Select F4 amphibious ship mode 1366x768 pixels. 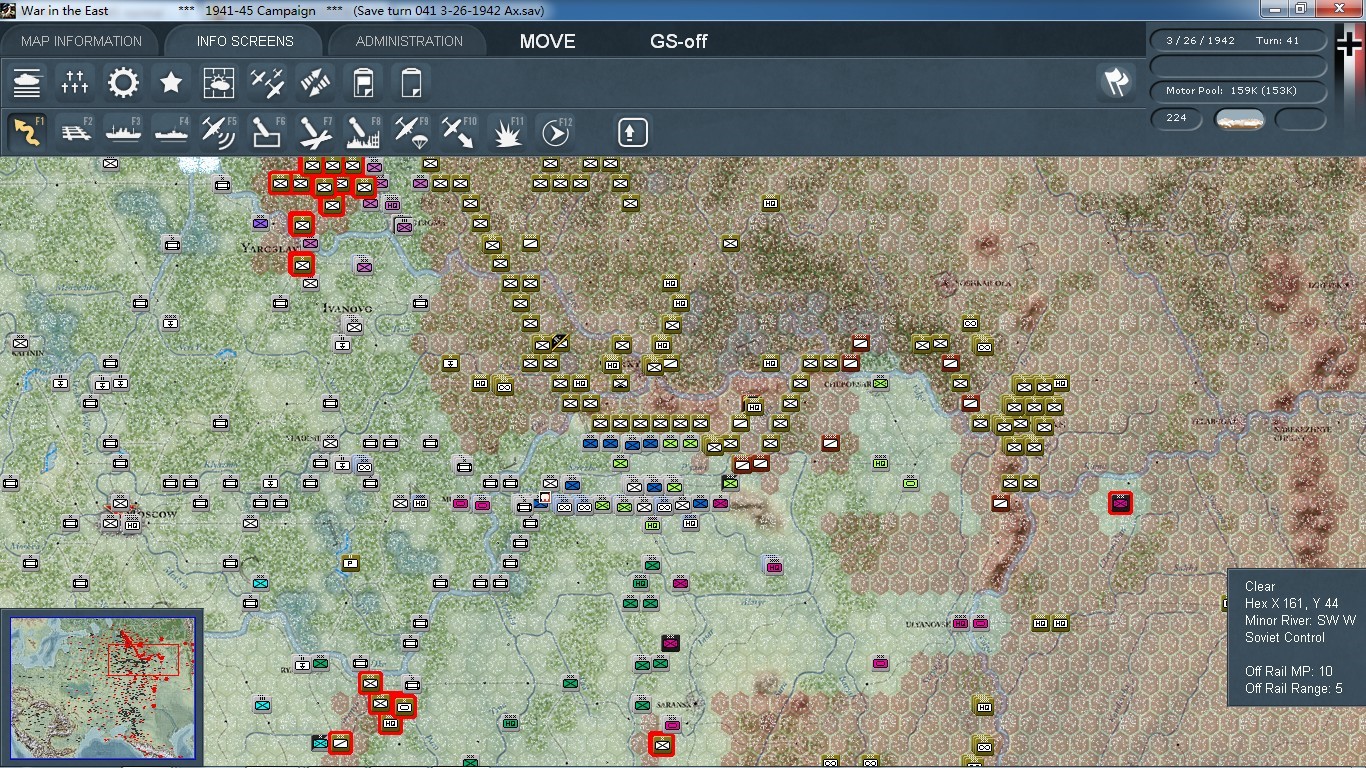click(x=172, y=131)
